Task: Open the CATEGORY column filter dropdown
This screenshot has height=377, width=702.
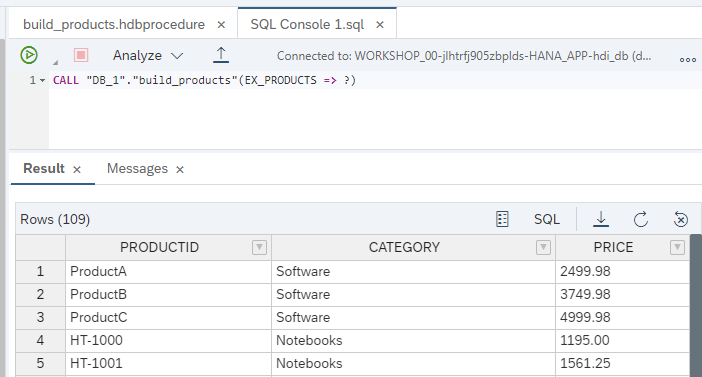Action: [543, 247]
